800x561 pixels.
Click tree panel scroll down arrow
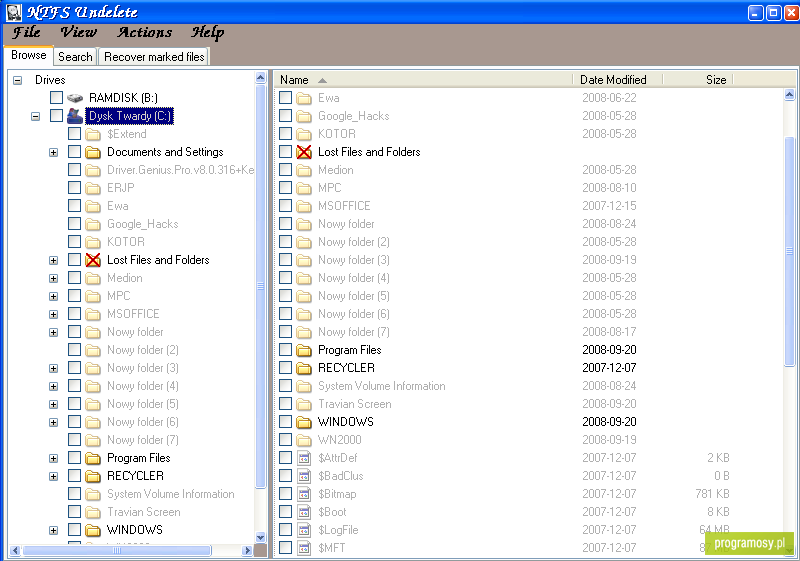[x=261, y=537]
